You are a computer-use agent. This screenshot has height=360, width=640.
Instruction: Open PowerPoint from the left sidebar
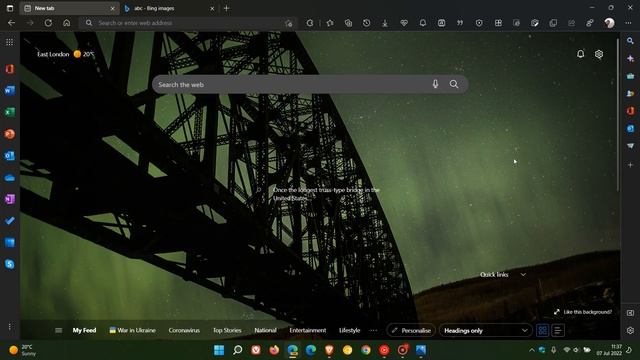[9, 134]
